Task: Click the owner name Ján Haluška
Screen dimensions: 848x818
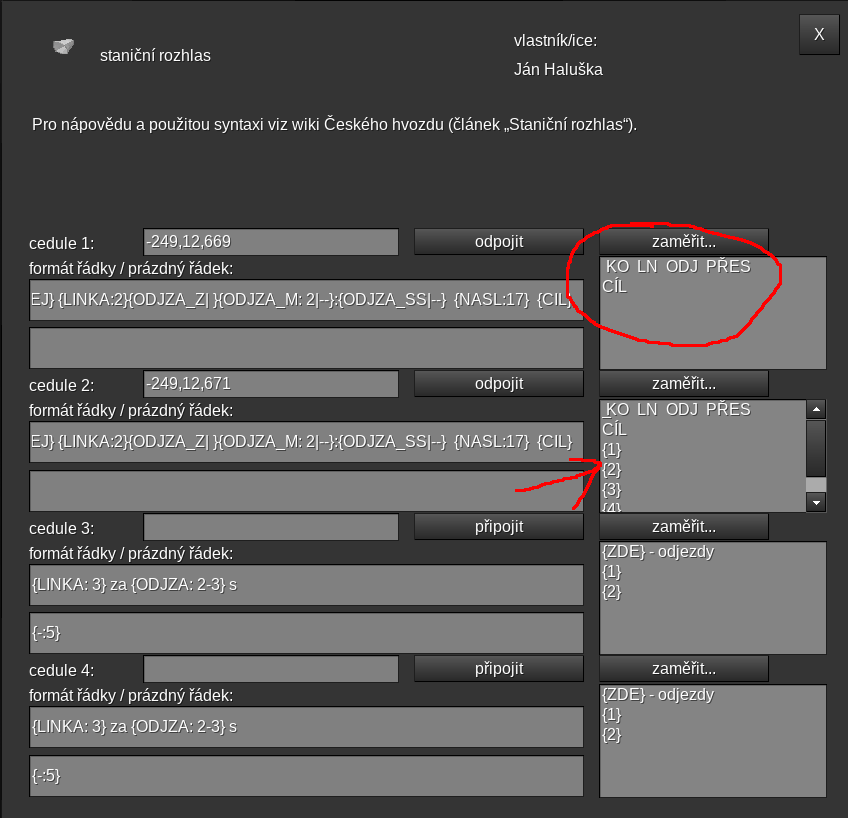Action: [558, 70]
